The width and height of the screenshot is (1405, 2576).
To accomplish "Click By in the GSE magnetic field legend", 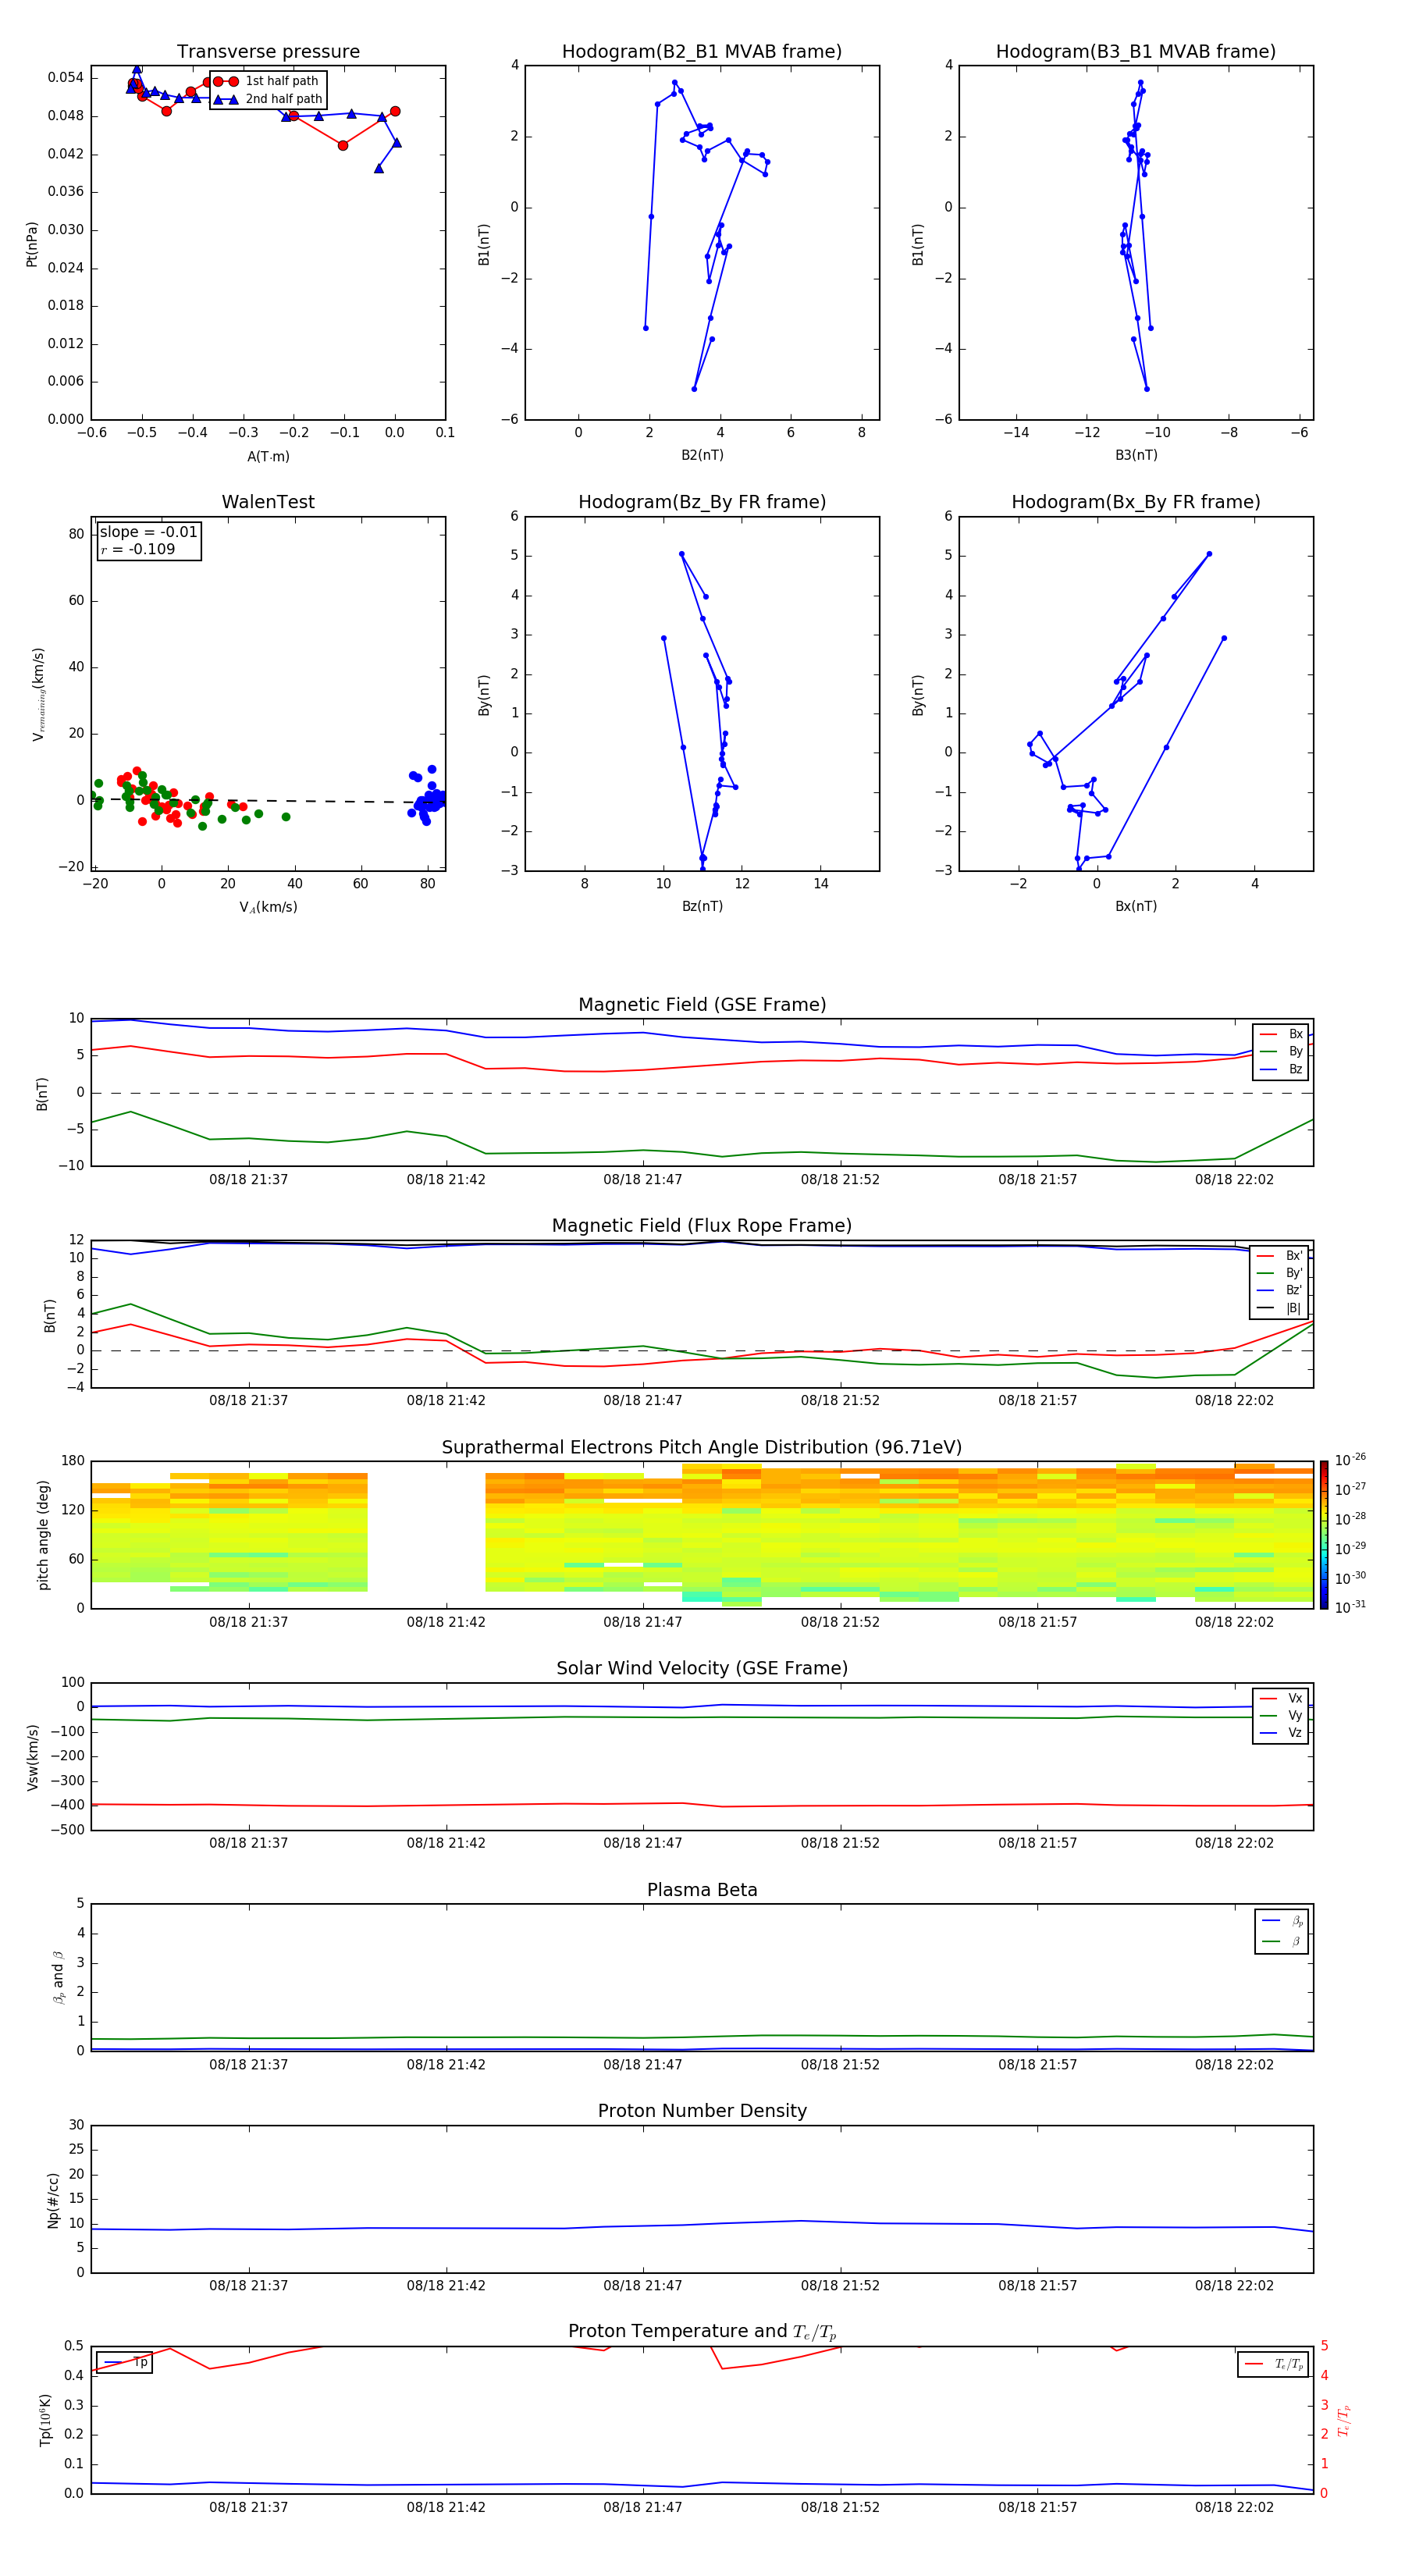I will [x=1281, y=1051].
